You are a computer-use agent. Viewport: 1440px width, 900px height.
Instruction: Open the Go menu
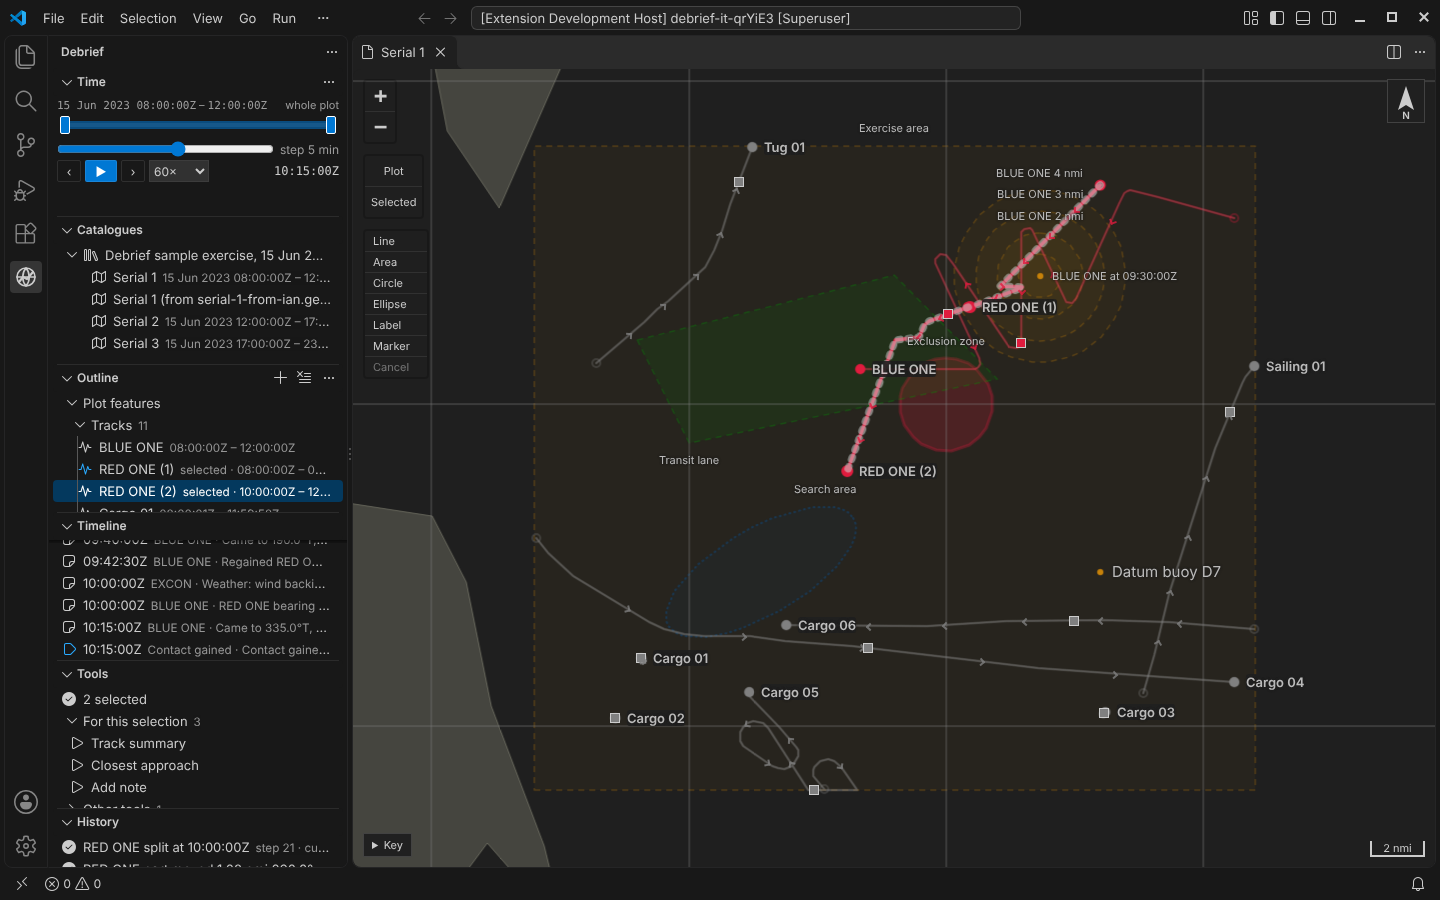[247, 18]
